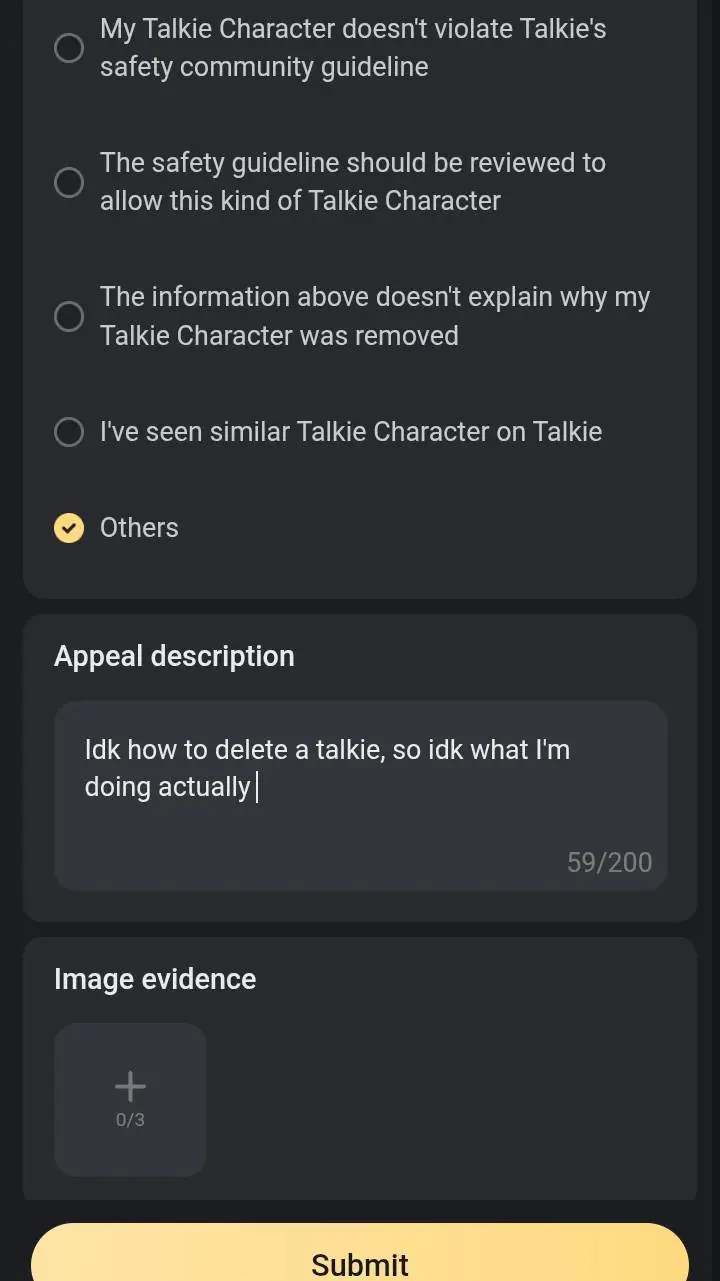
Task: Tap the 0/3 image count label
Action: [130, 1120]
